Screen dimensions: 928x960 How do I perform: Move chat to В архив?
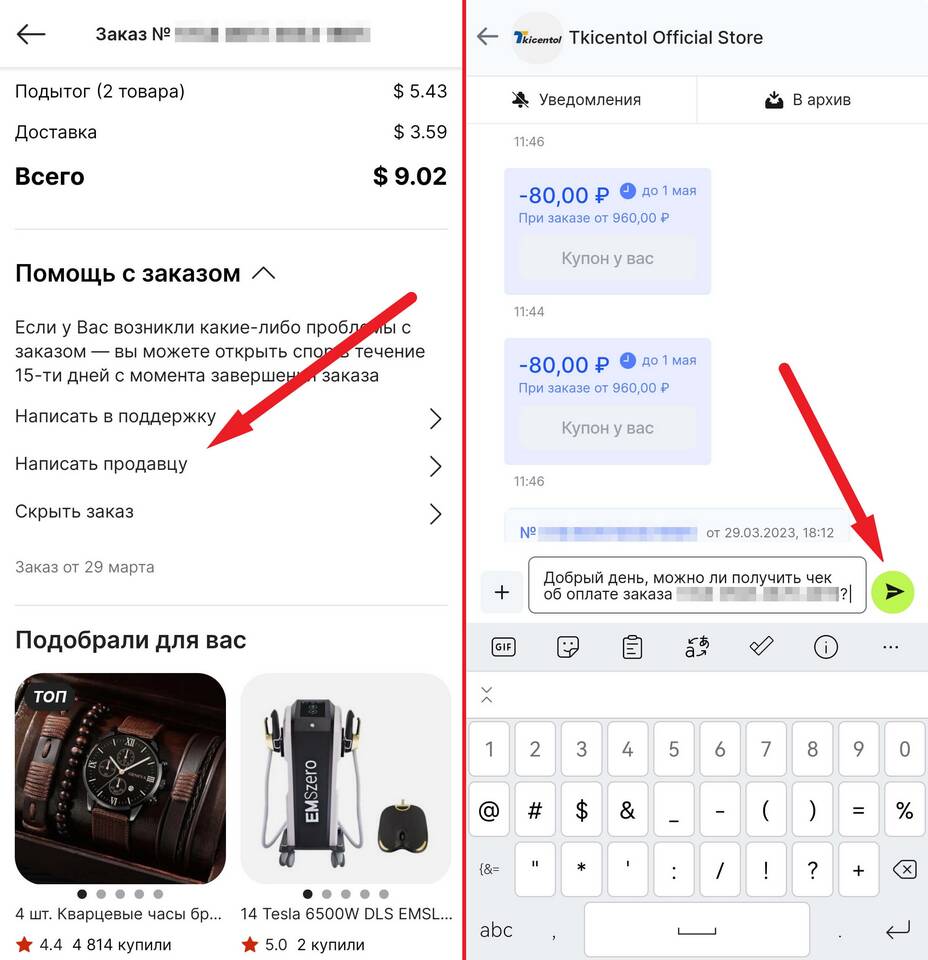(808, 100)
